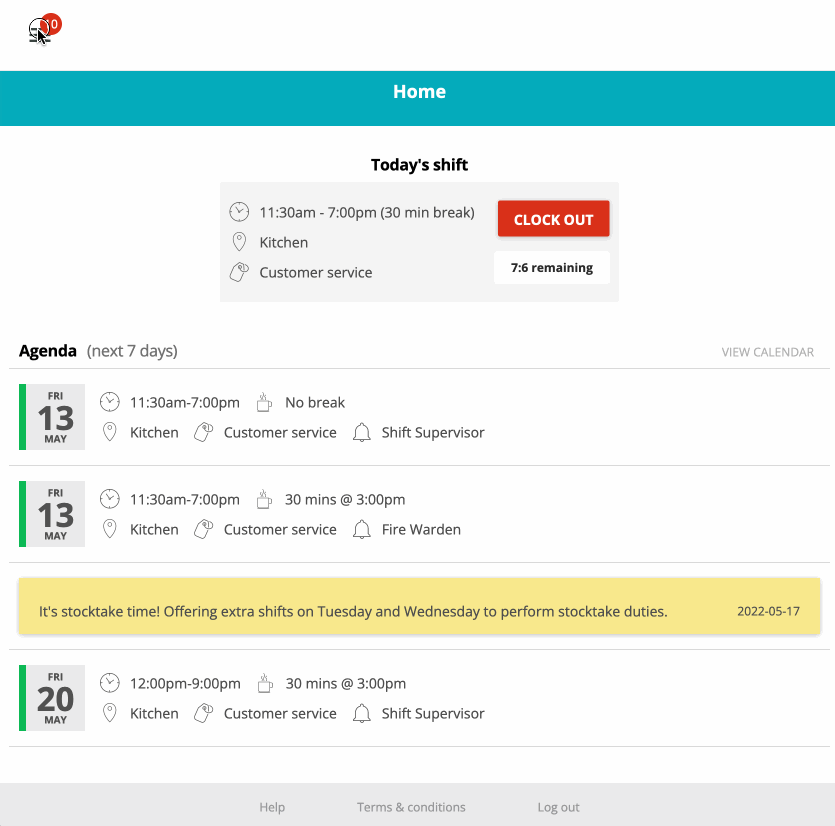The image size is (835, 826).
Task: Open Terms & conditions
Action: coord(410,807)
